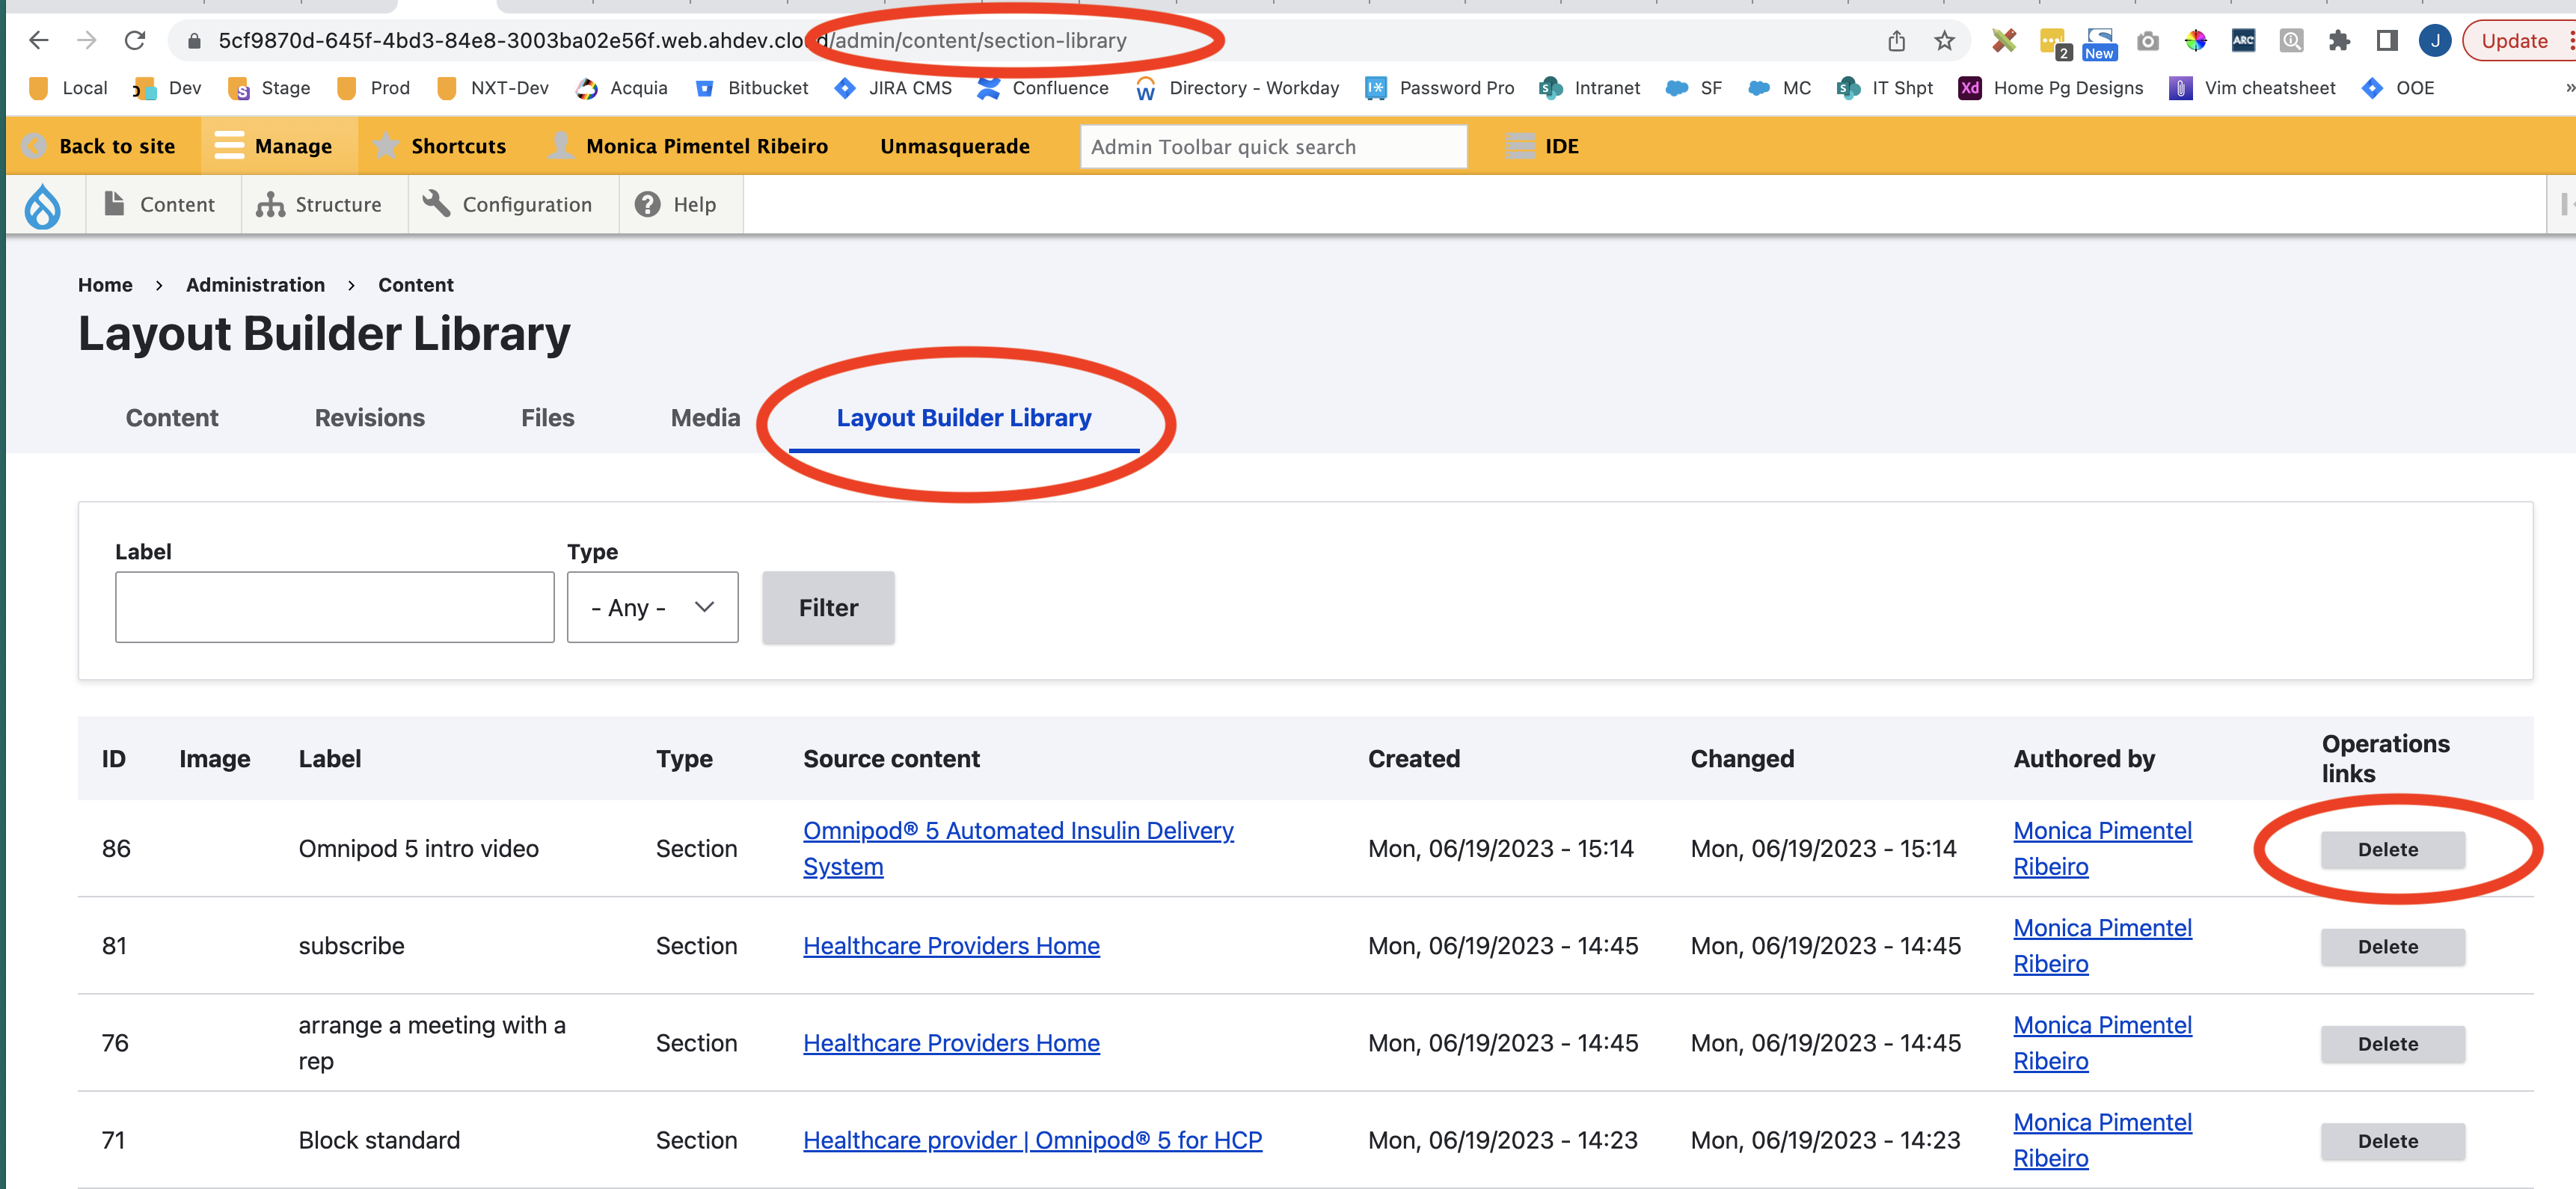Switch to the Content tab

click(172, 418)
